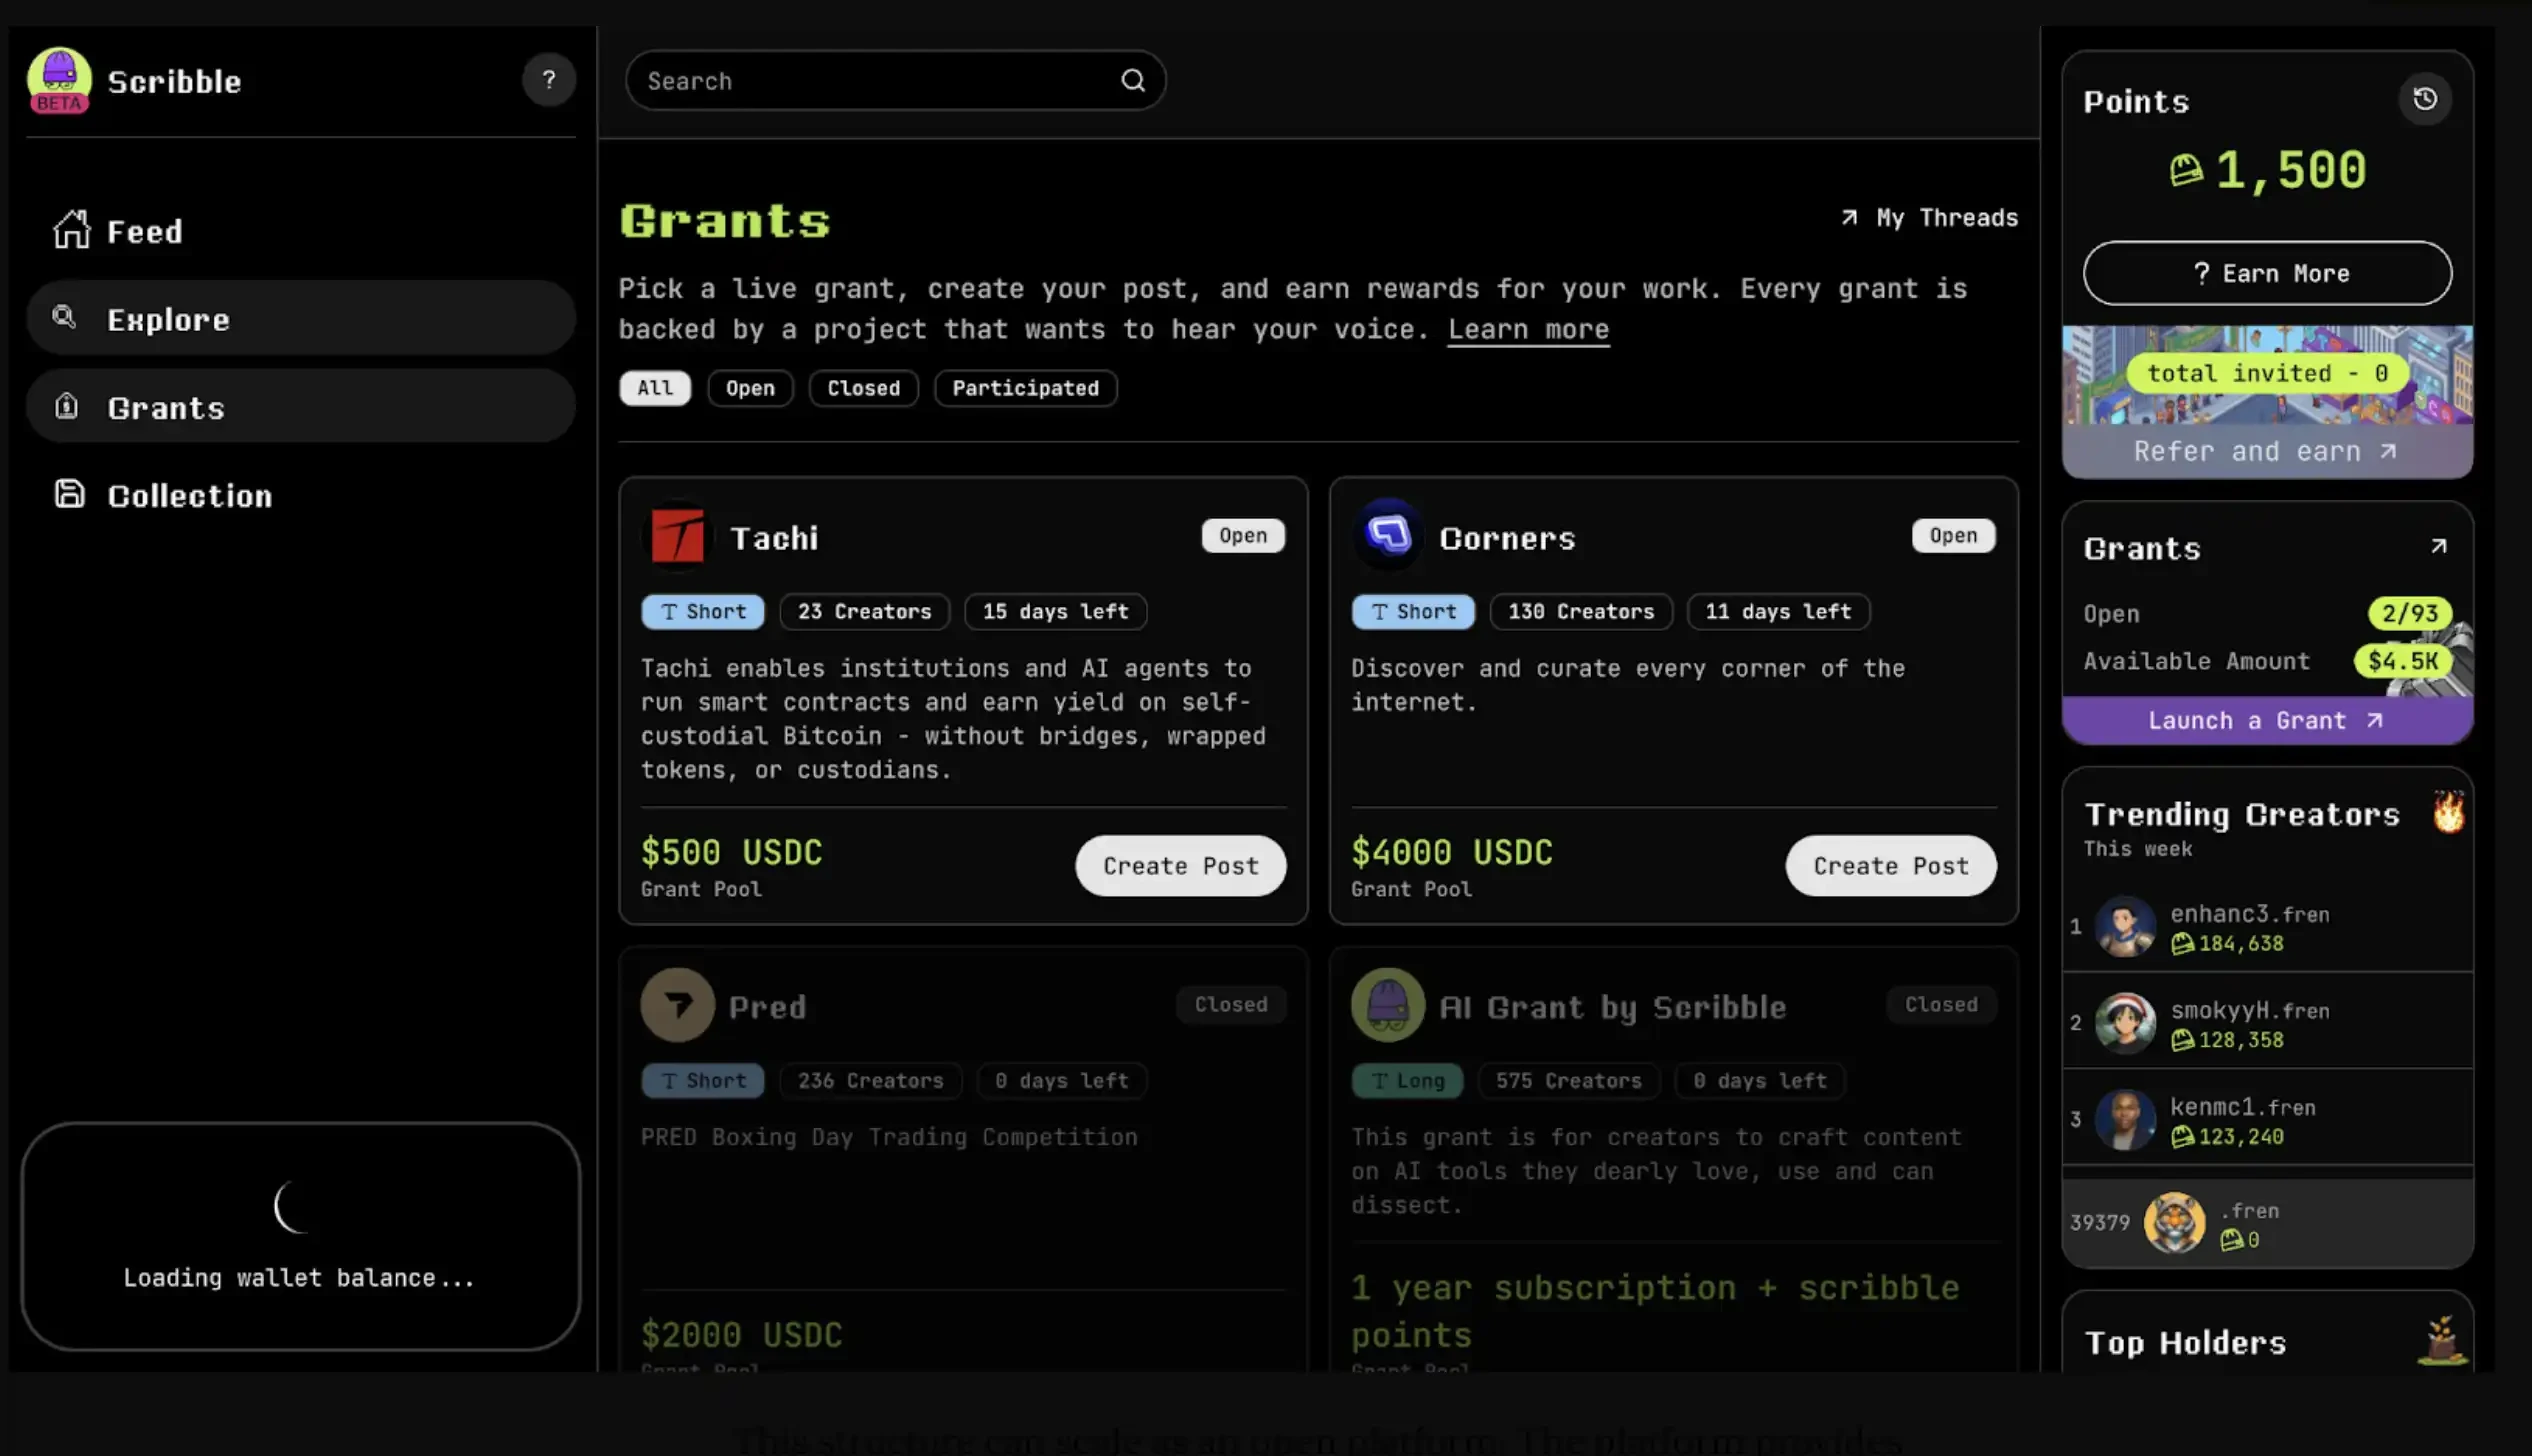Click the search magnifier icon
The width and height of the screenshot is (2532, 1456).
pyautogui.click(x=1132, y=80)
